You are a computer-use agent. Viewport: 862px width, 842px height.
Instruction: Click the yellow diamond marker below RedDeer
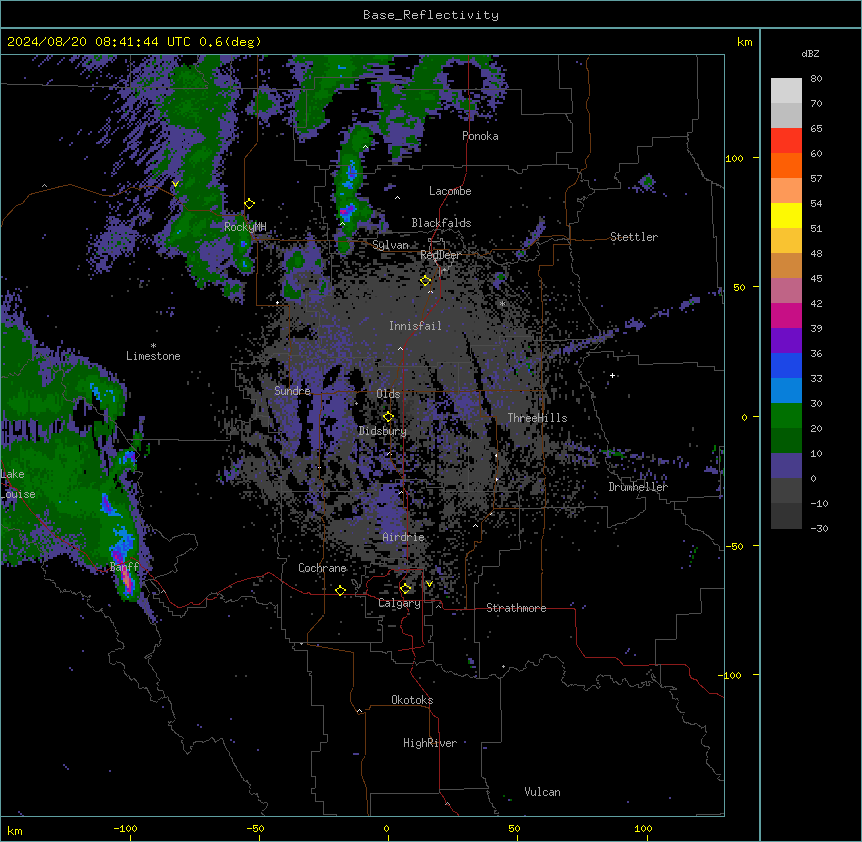pos(426,281)
